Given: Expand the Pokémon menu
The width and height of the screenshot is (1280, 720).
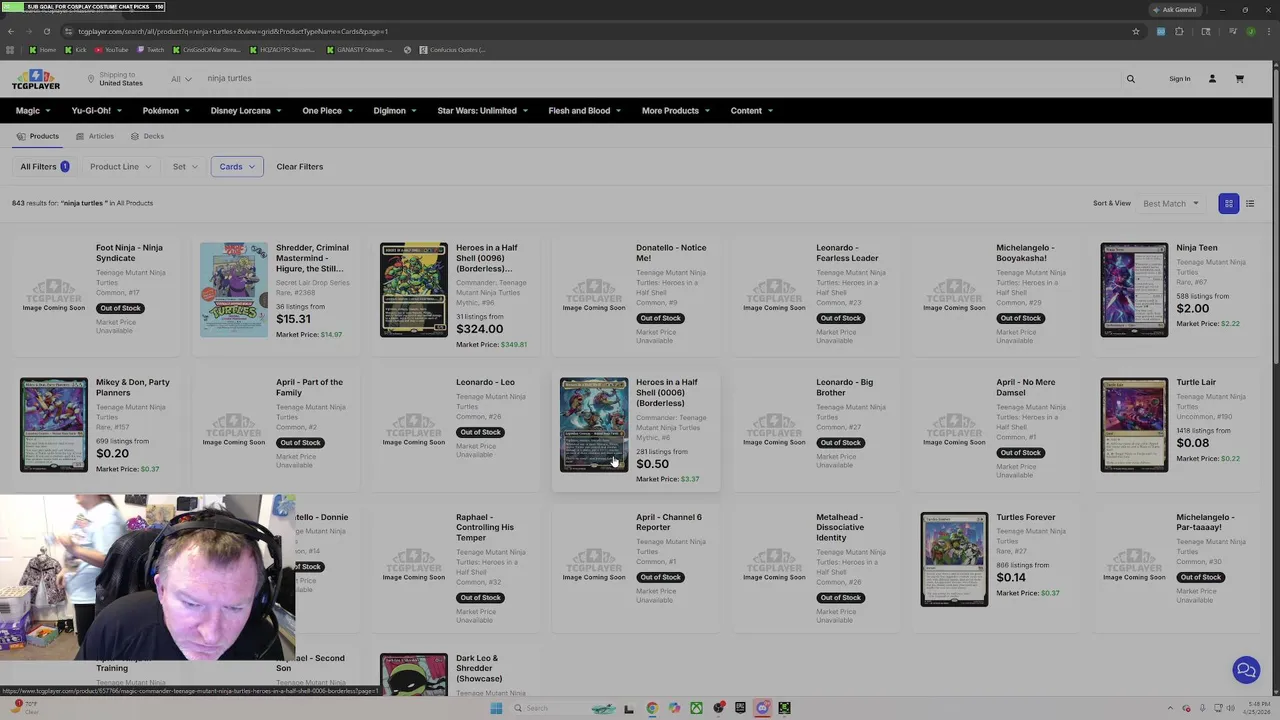Looking at the screenshot, I should click(166, 111).
